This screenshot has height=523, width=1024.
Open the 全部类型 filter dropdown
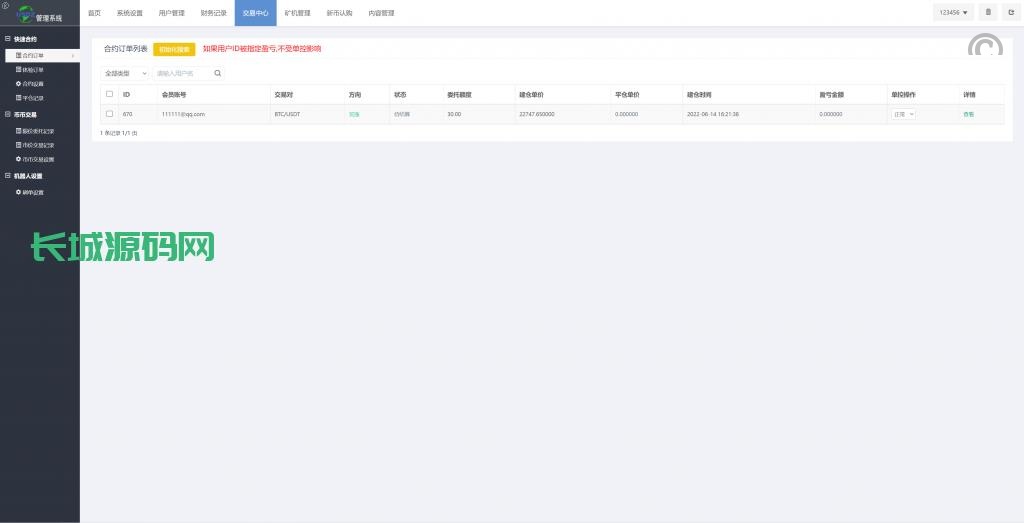click(125, 73)
